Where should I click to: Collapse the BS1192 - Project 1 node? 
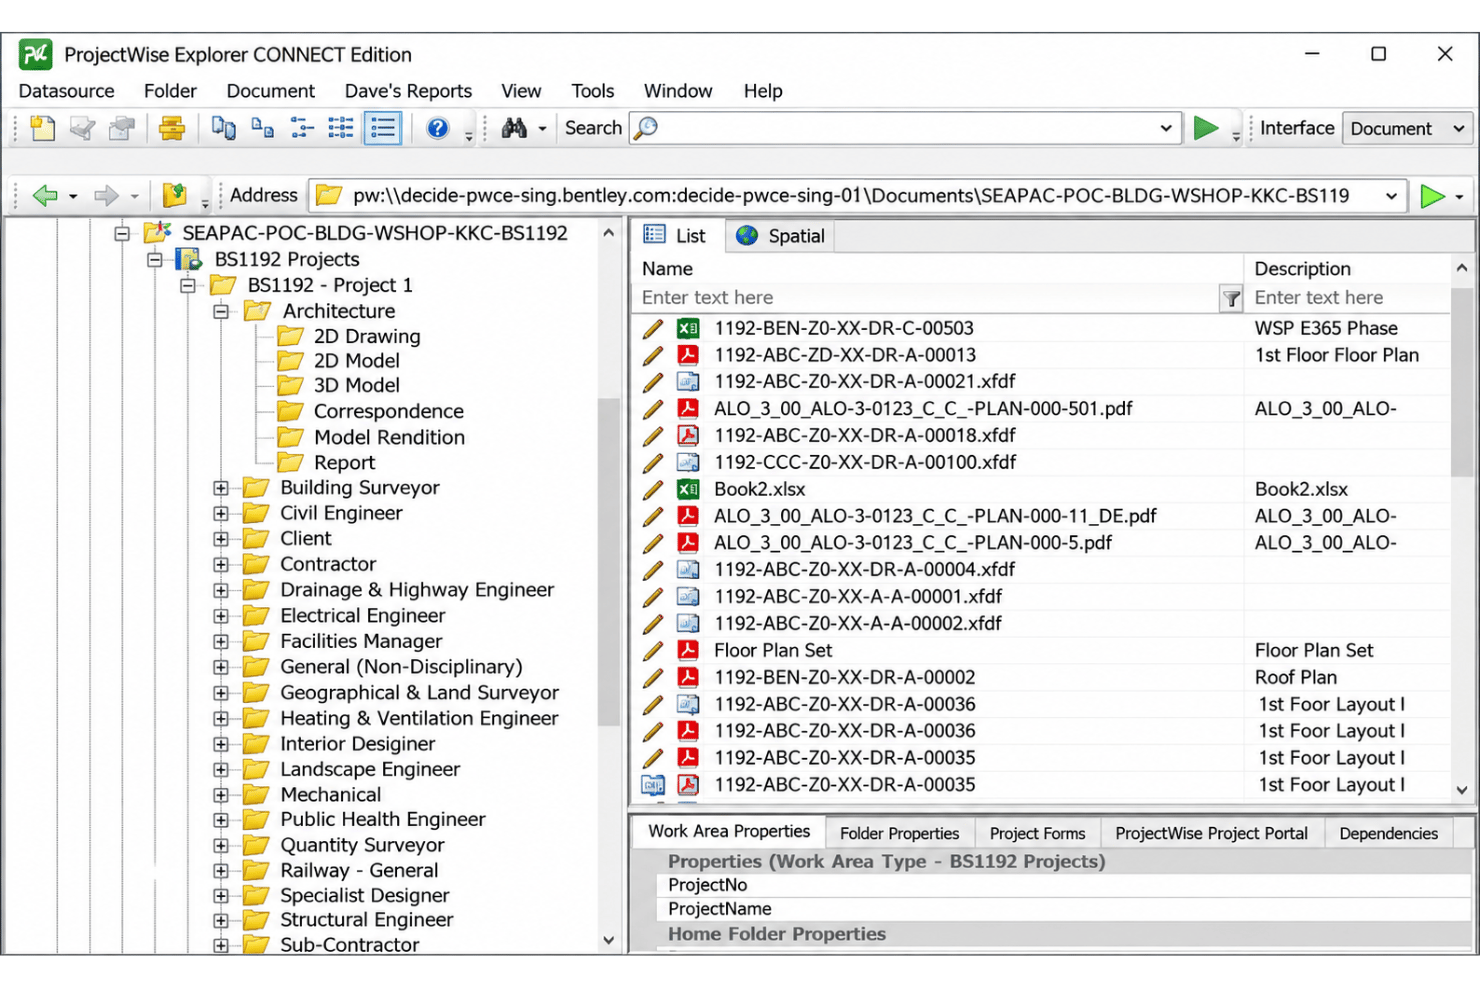(188, 285)
